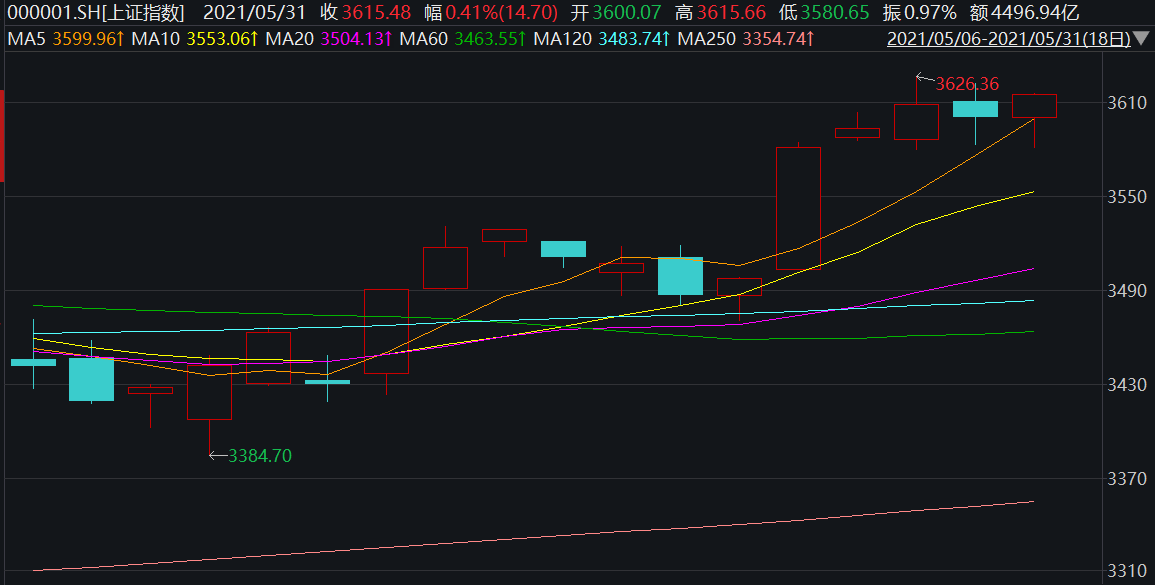1155x585 pixels.
Task: Select the MA120 3483.74 indicator label
Action: click(602, 39)
